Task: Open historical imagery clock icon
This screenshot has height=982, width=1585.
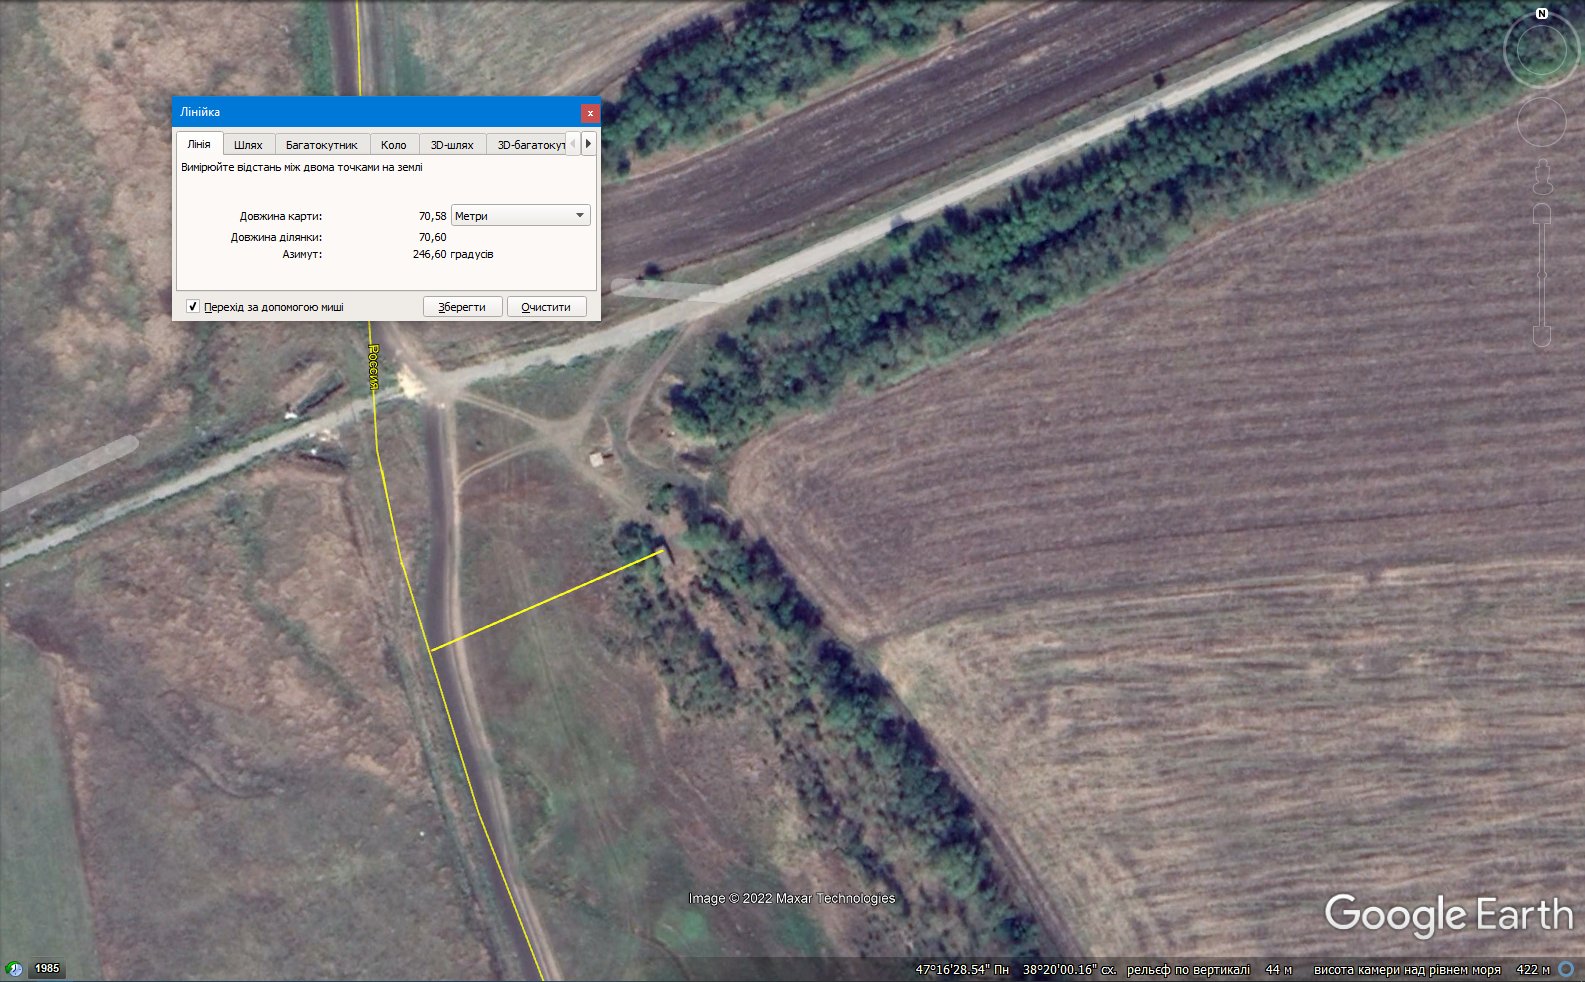Action: coord(14,969)
